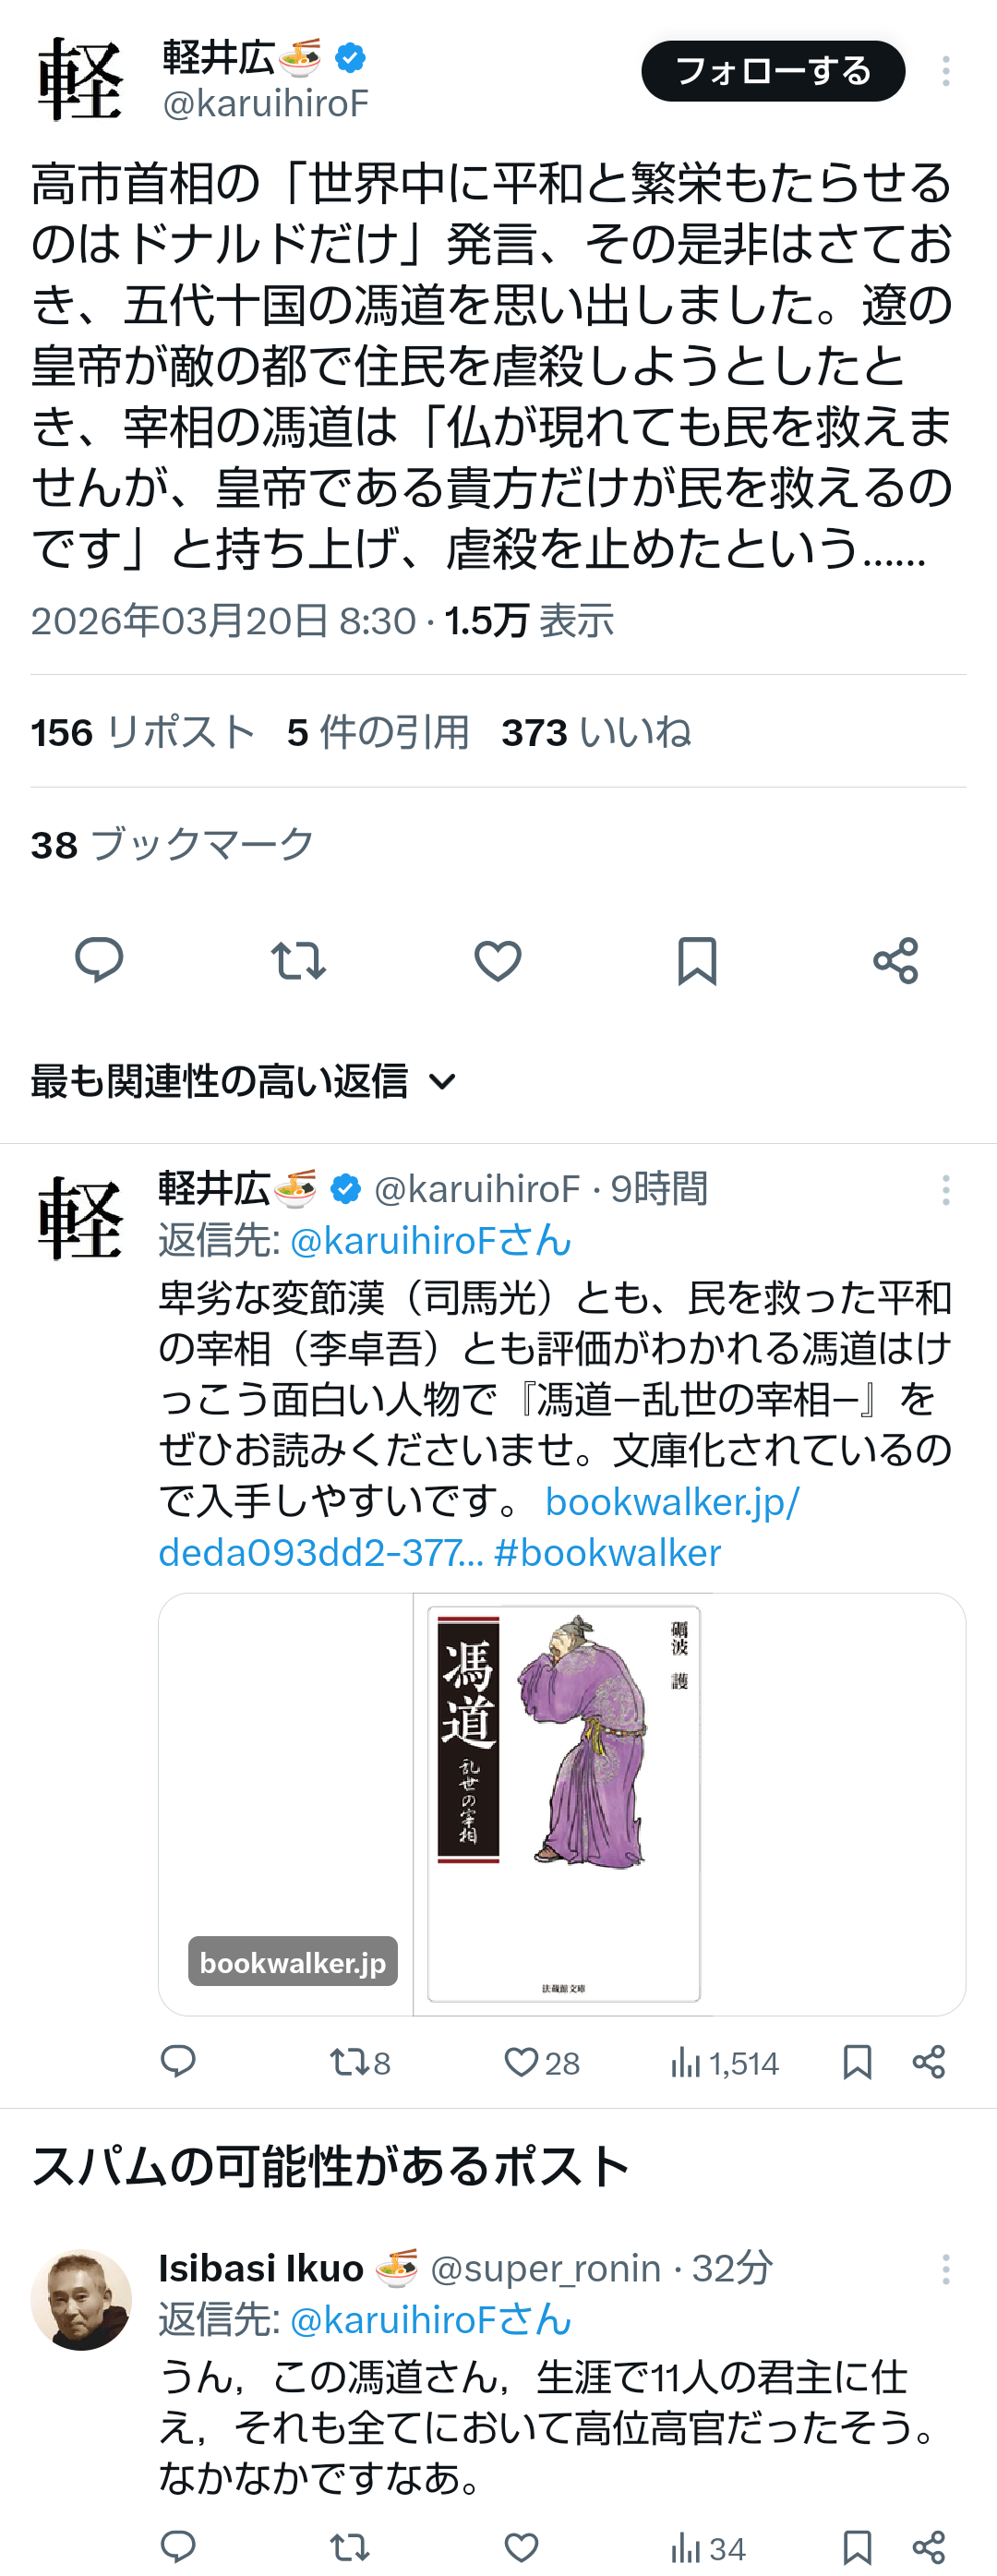Share Isibasi Ikuo's reply
This screenshot has width=997, height=2576.
[929, 2547]
